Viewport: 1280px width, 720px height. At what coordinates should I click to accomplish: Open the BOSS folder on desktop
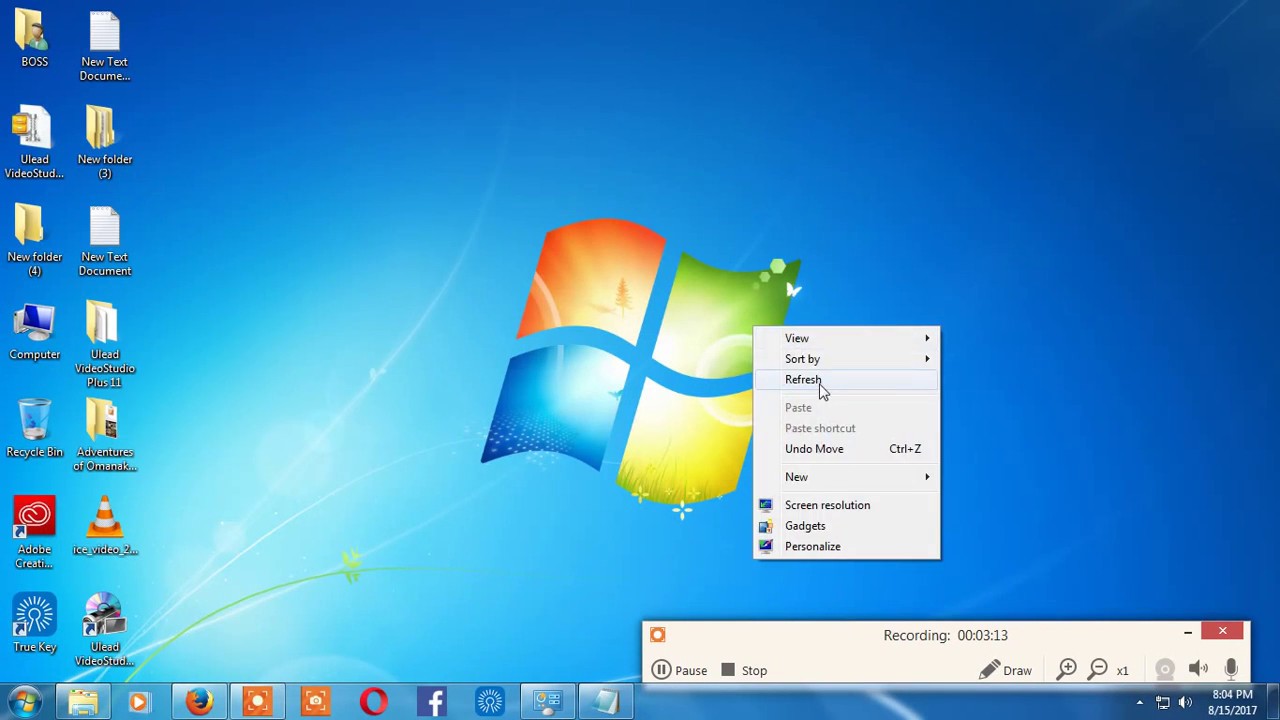click(x=34, y=39)
